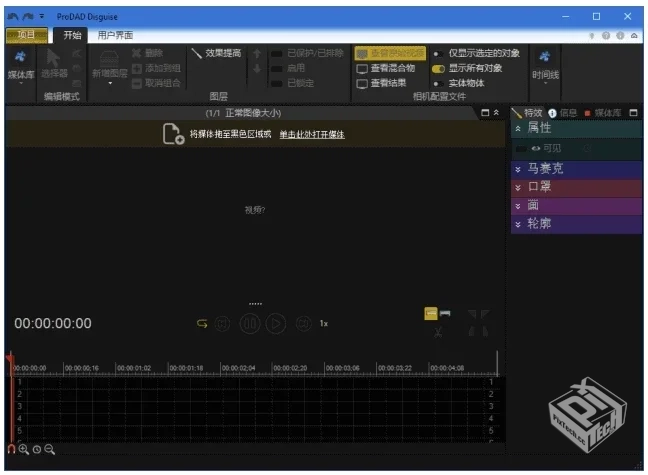This screenshot has height=475, width=648.
Task: Collapse preview panel with double chevron
Action: (x=496, y=112)
